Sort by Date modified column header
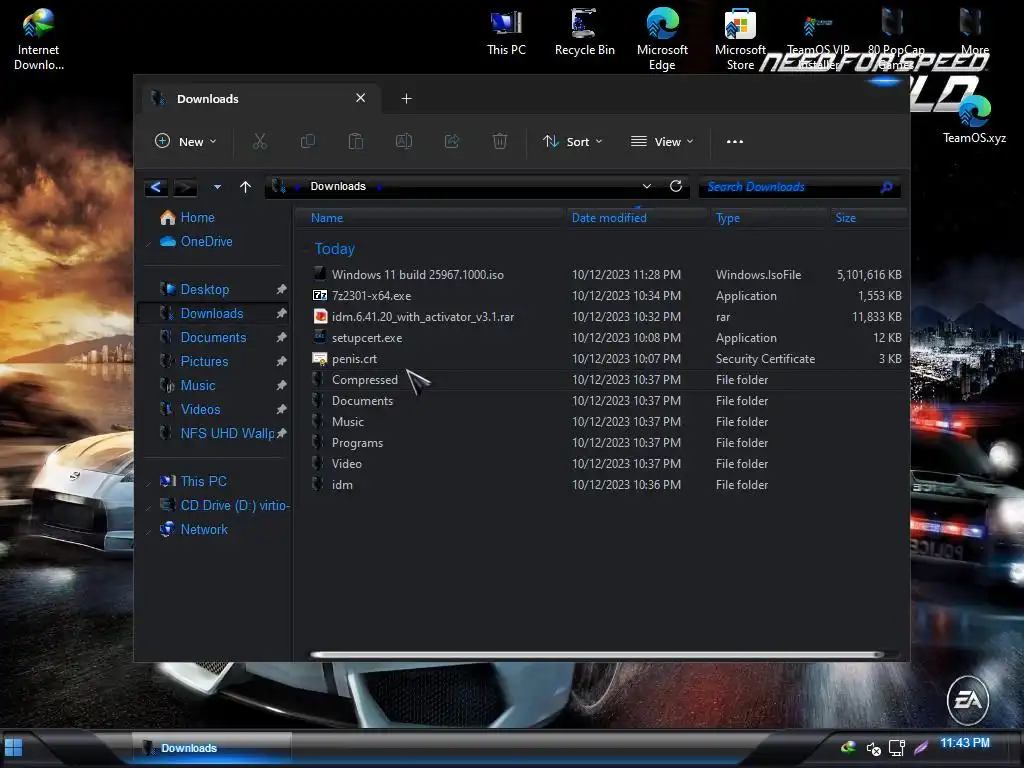The width and height of the screenshot is (1024, 768). [x=638, y=217]
